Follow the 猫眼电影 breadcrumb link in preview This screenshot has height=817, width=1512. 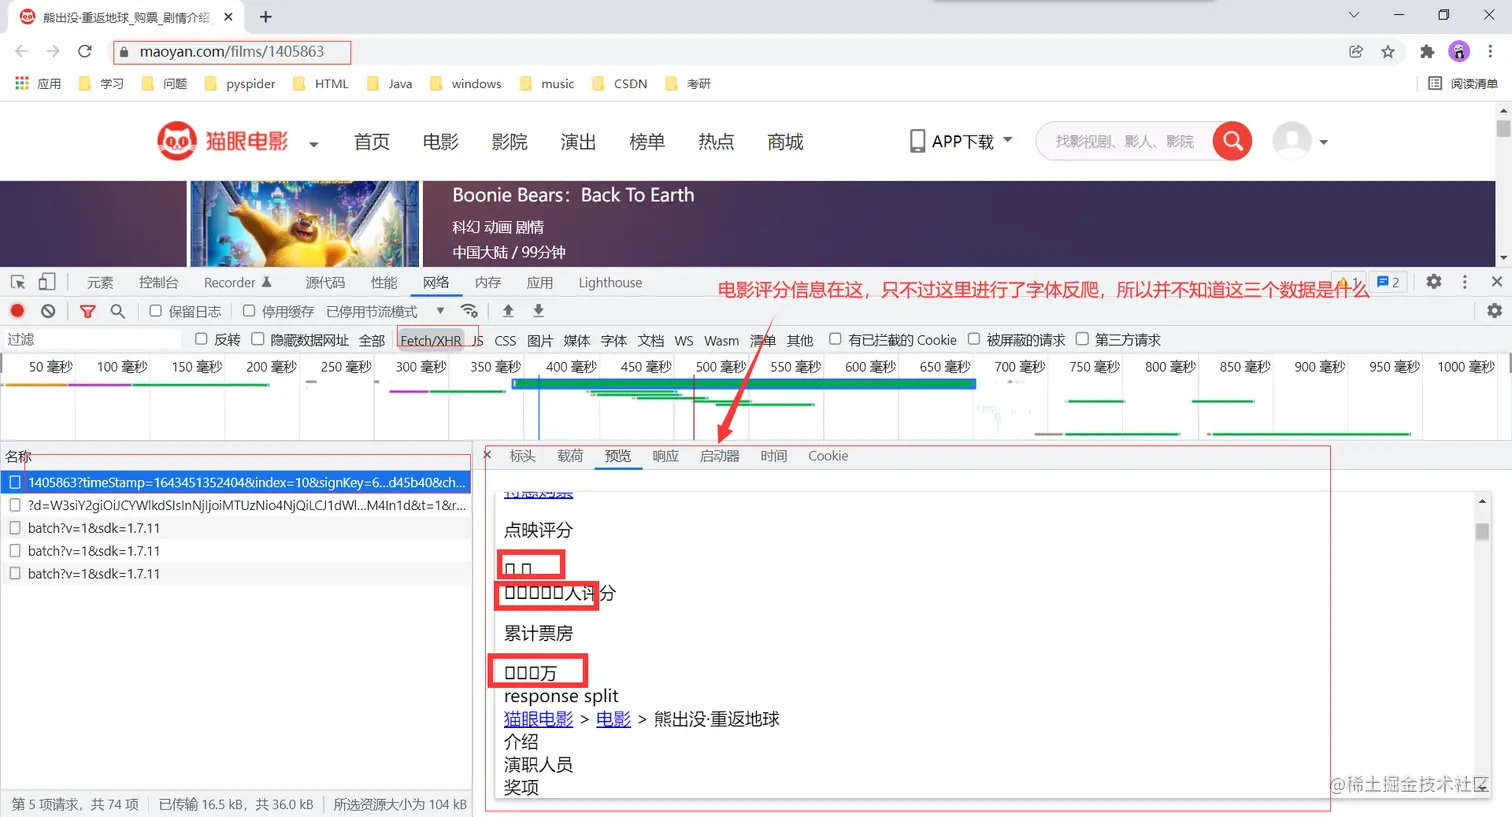538,719
